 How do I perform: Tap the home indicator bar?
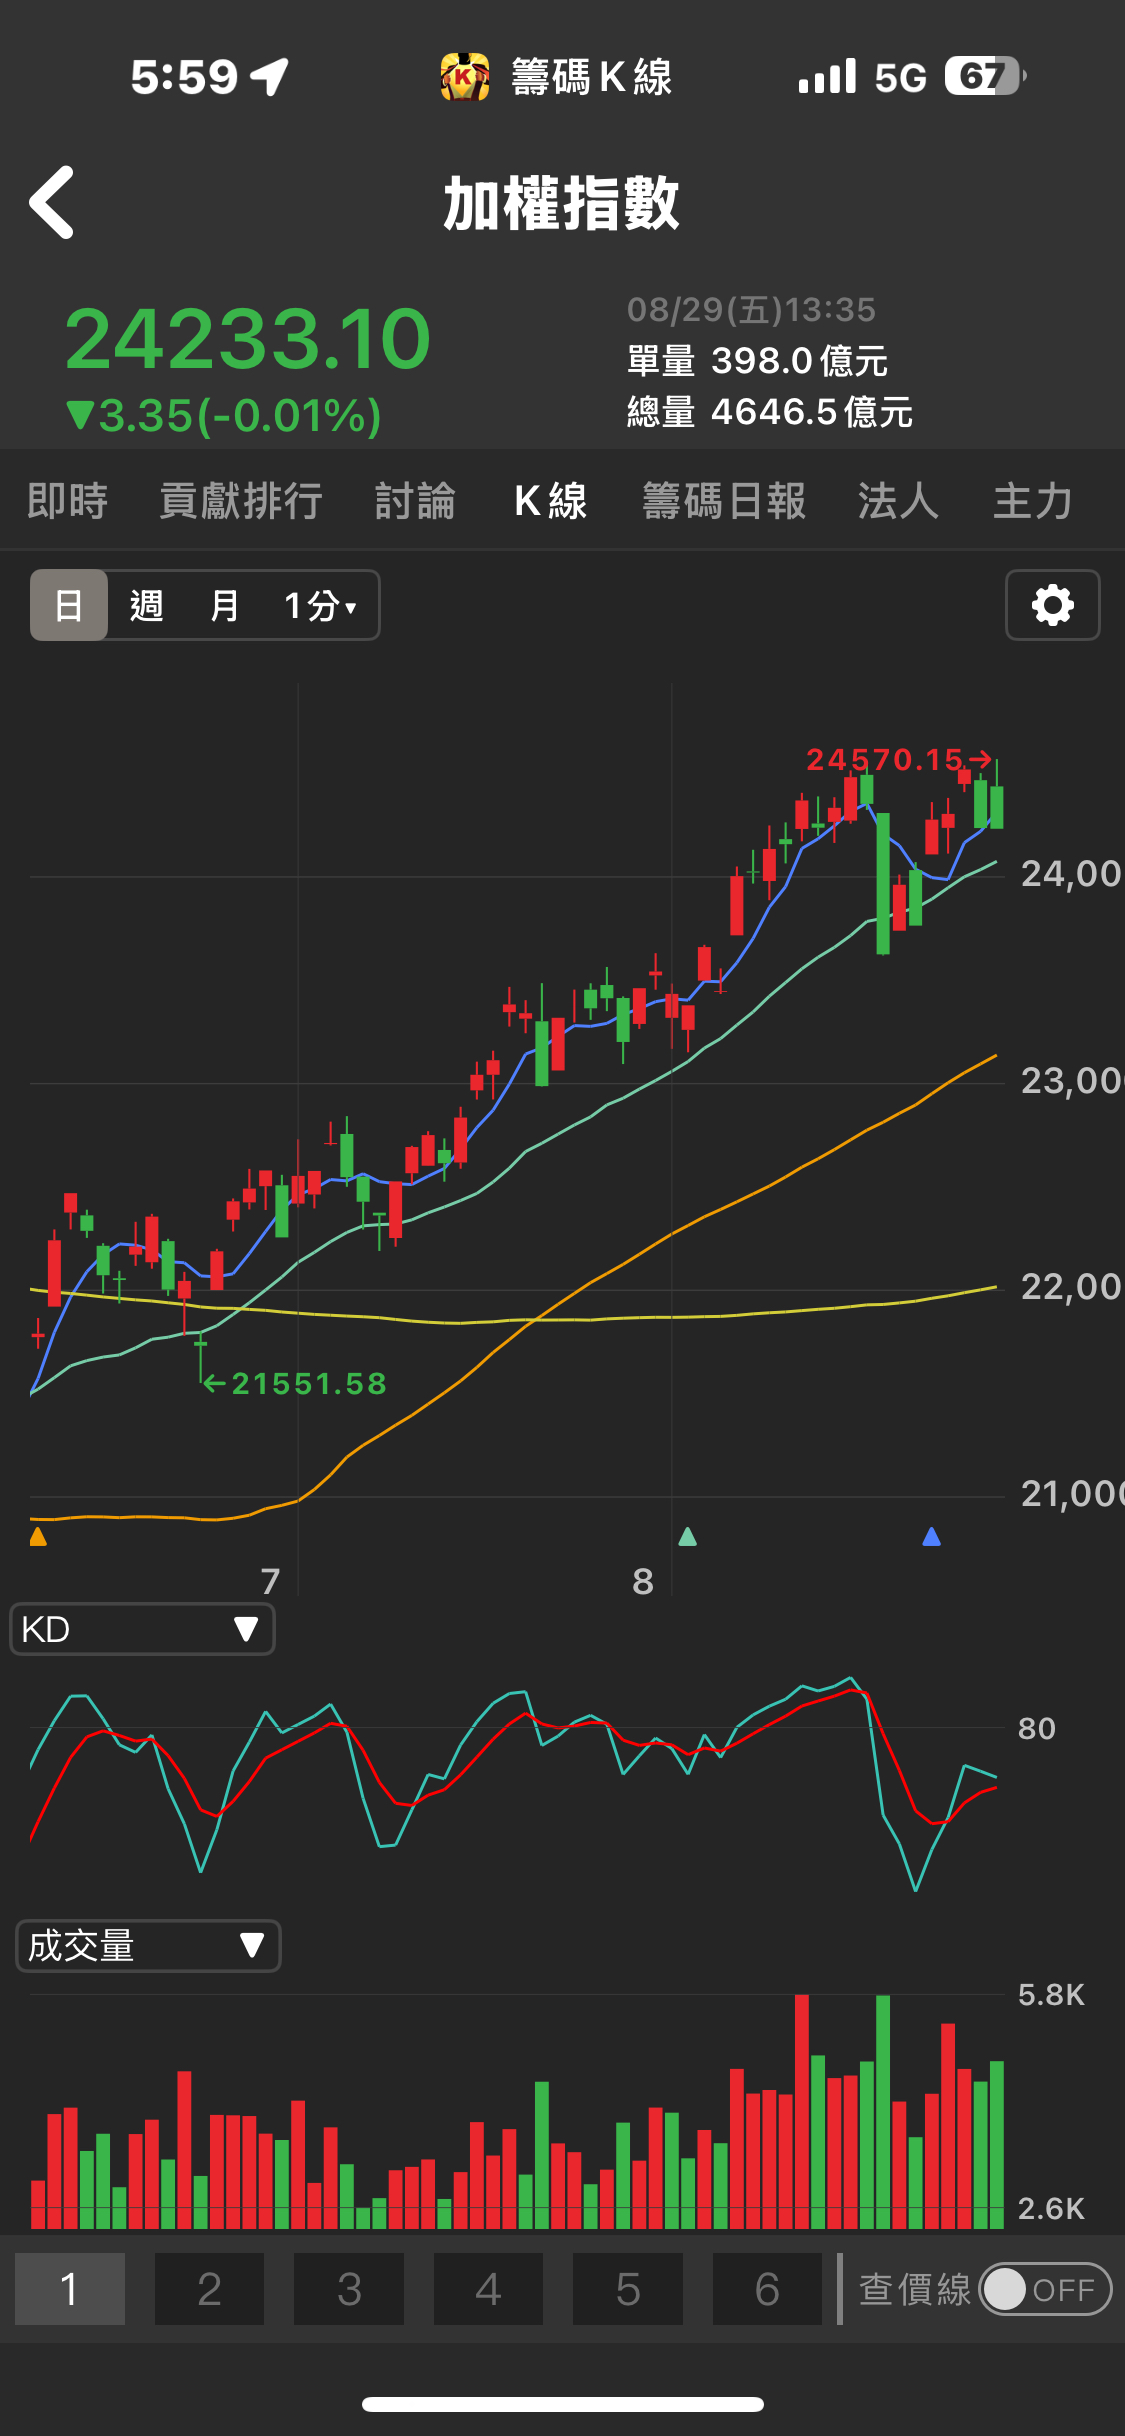coord(563,2404)
